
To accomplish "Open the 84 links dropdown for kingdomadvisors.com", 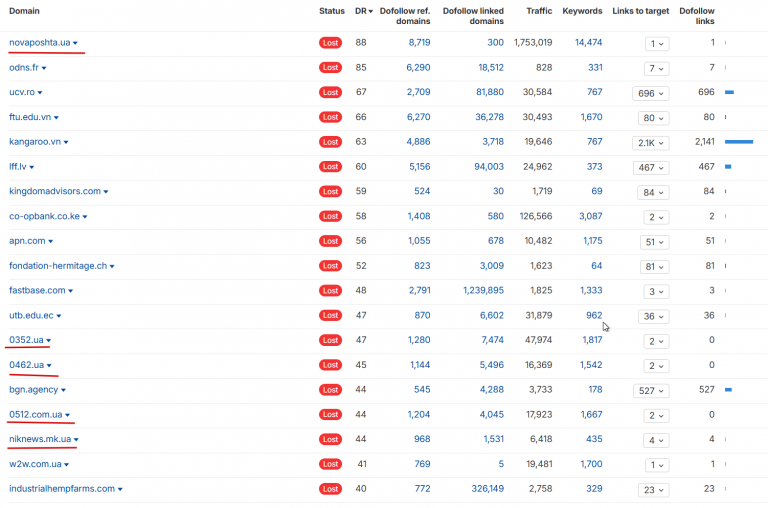I will tap(653, 192).
